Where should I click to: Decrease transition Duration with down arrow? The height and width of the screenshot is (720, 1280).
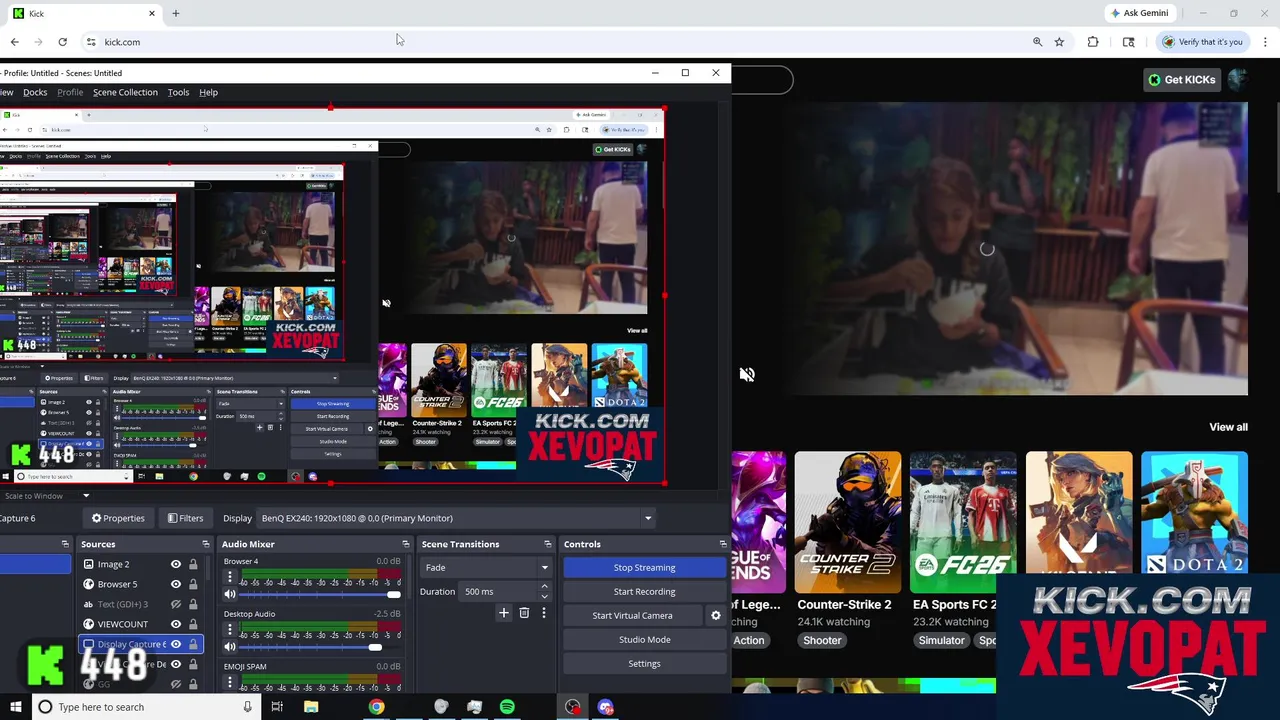point(545,596)
